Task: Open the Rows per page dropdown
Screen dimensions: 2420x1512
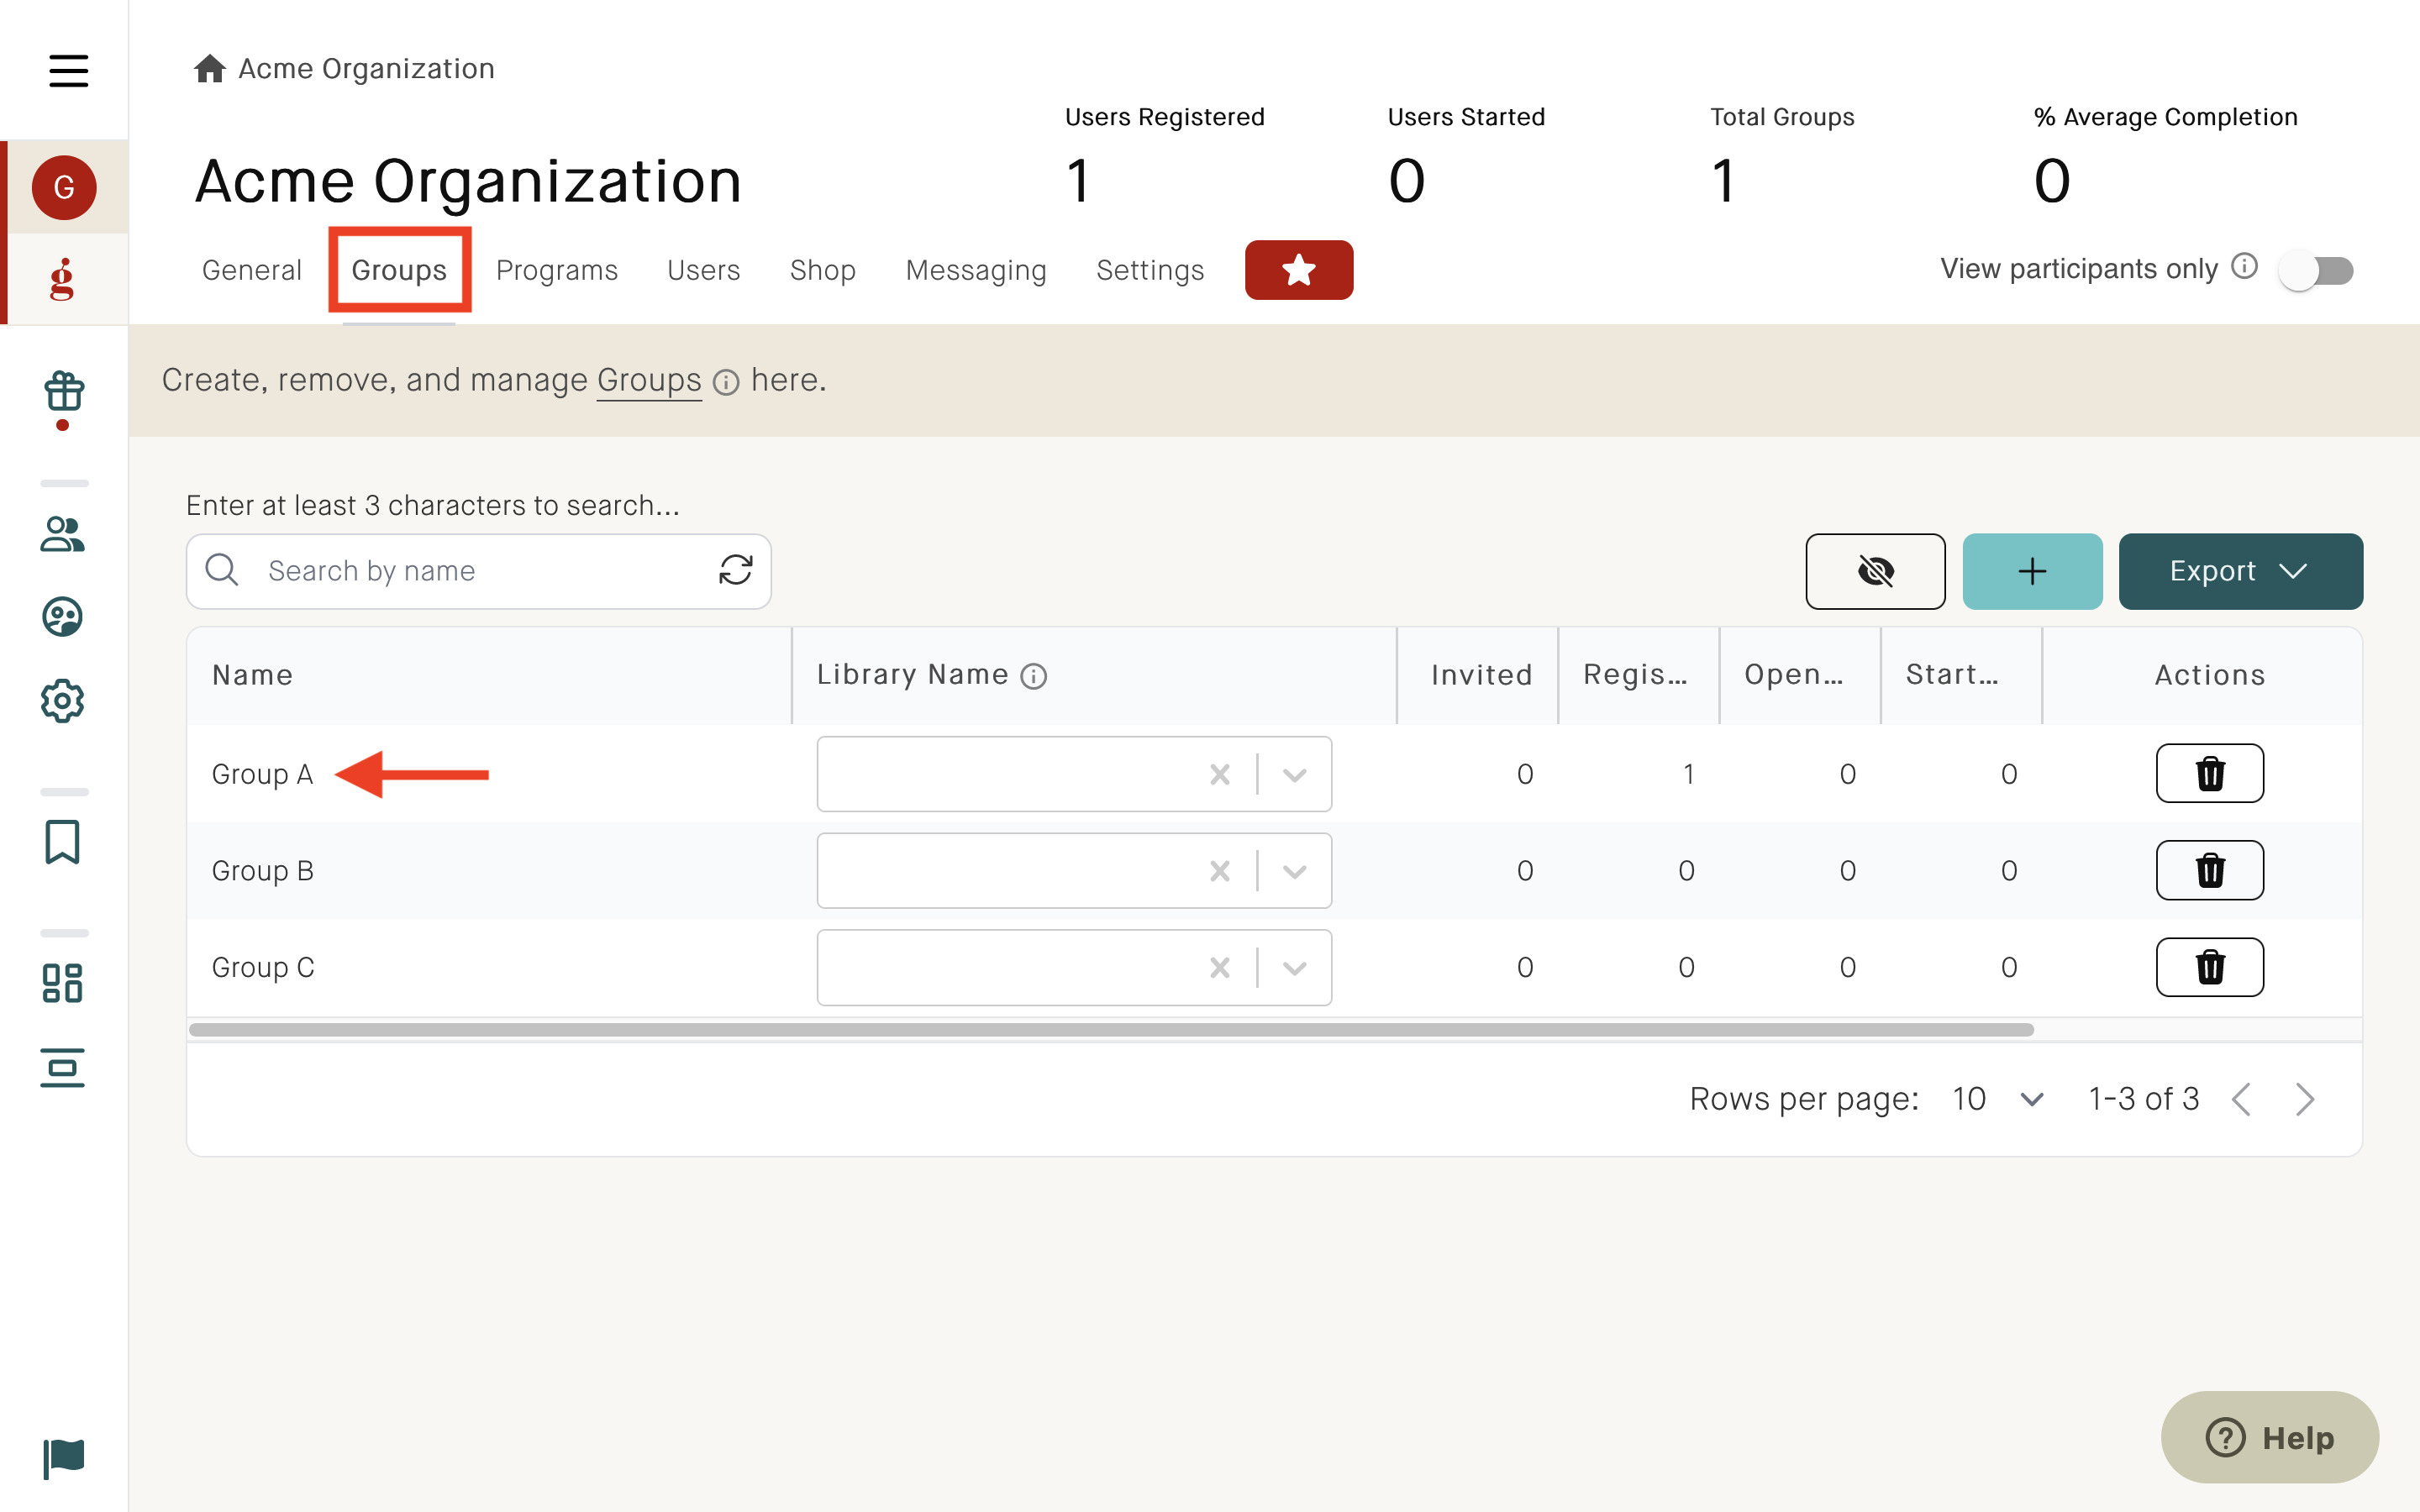Action: tap(1998, 1099)
